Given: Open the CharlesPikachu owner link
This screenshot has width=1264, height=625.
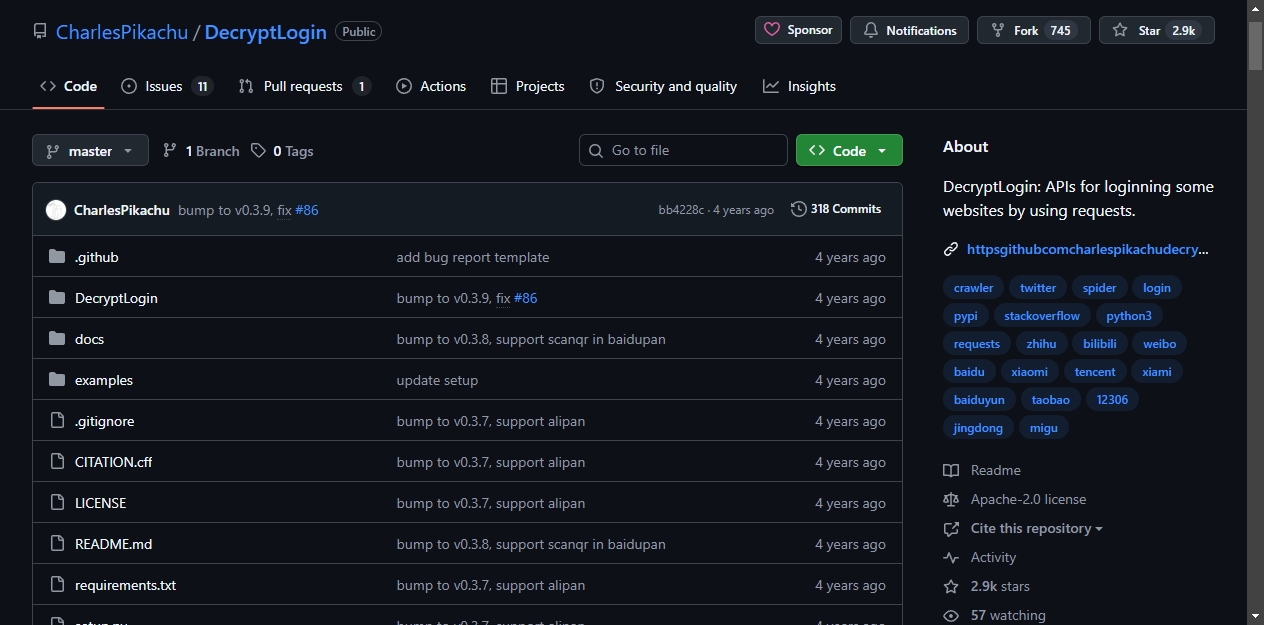Looking at the screenshot, I should pyautogui.click(x=122, y=32).
